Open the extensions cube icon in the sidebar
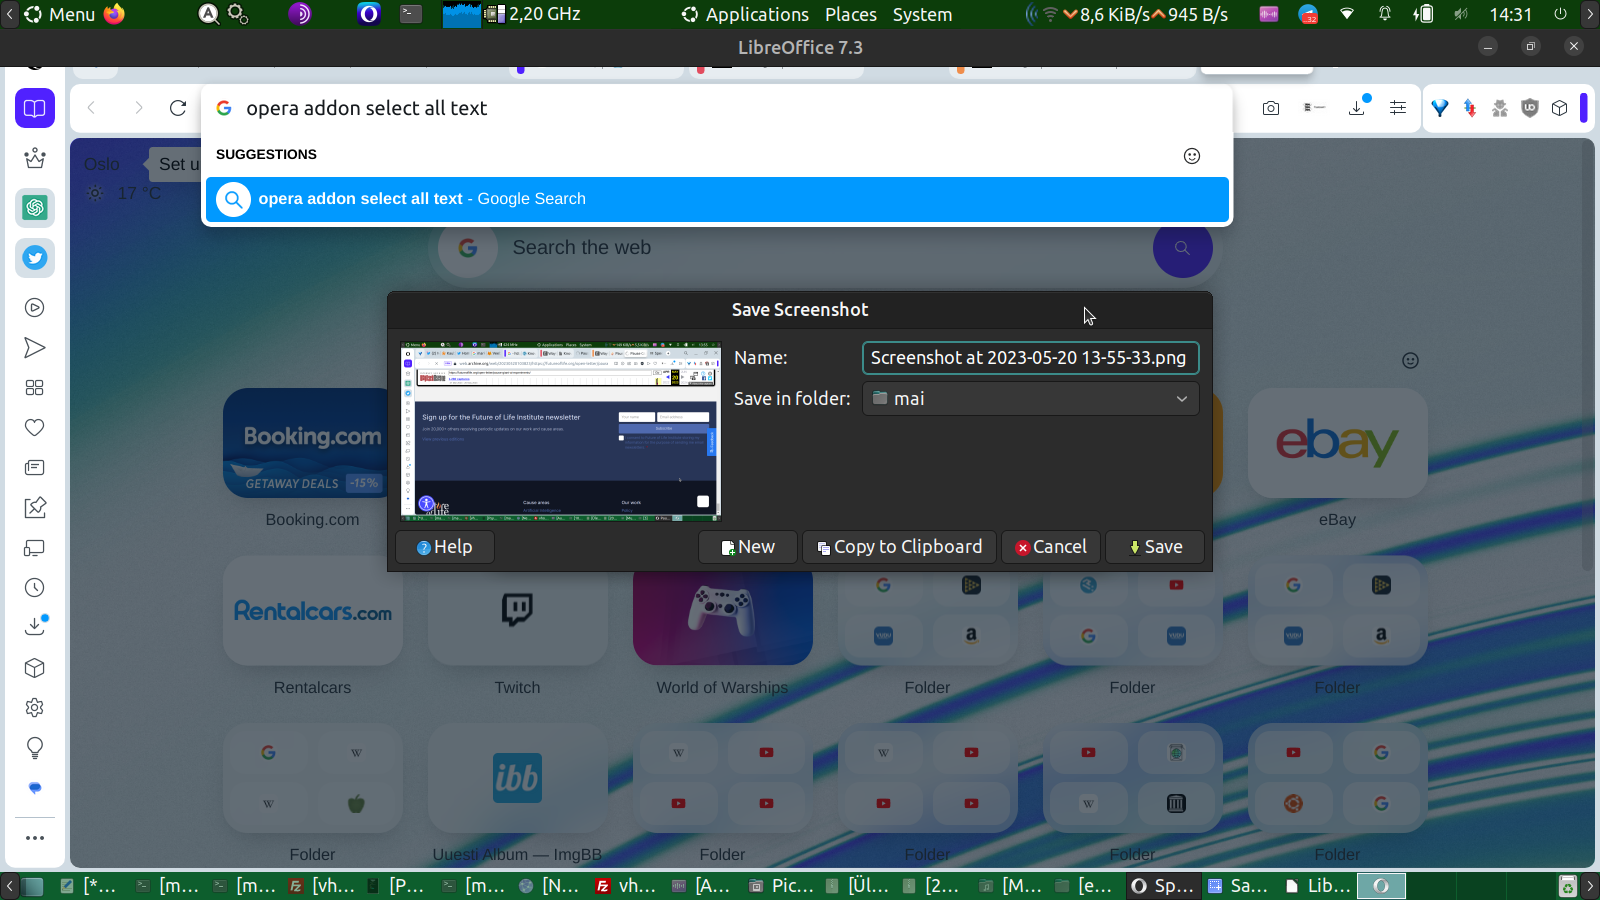1600x900 pixels. (35, 668)
